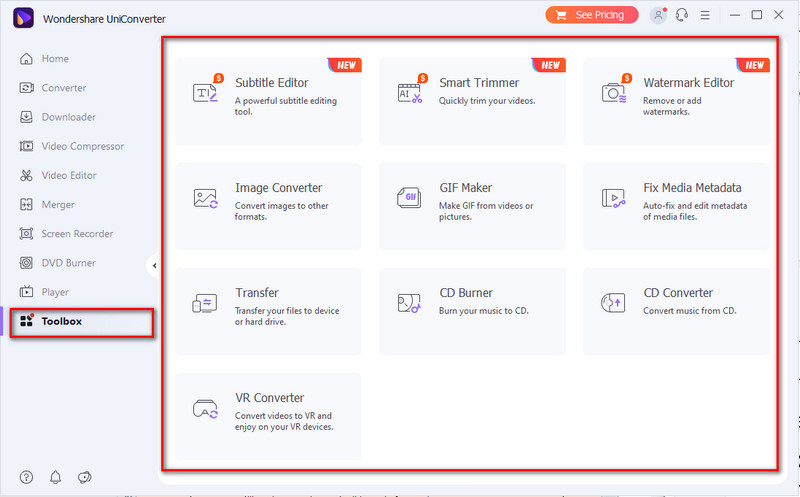800x497 pixels.
Task: Open the hamburger menu in title bar
Action: [x=705, y=15]
